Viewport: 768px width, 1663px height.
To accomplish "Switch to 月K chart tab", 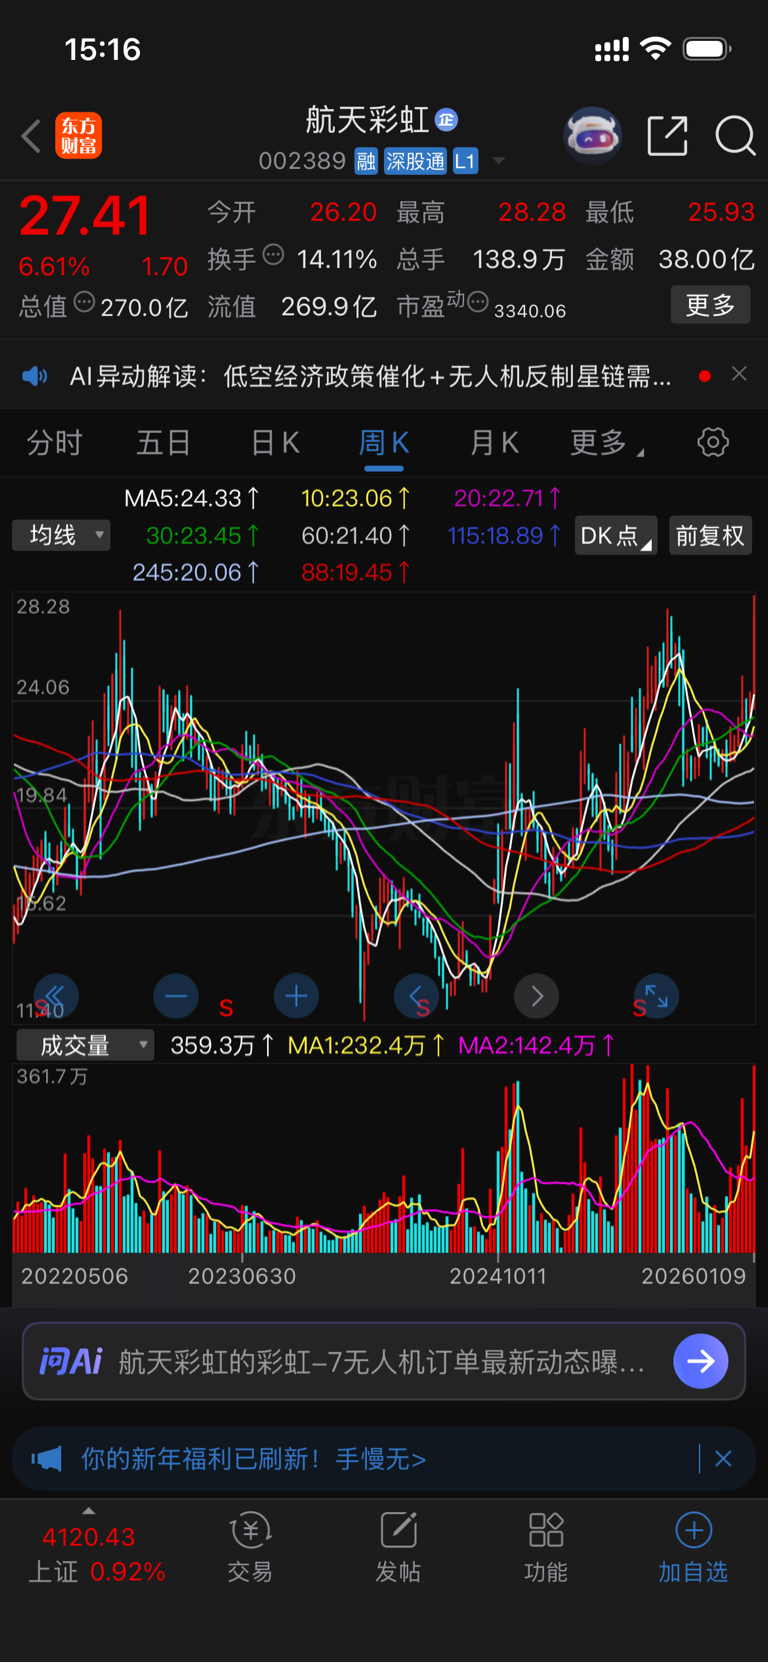I will point(494,442).
